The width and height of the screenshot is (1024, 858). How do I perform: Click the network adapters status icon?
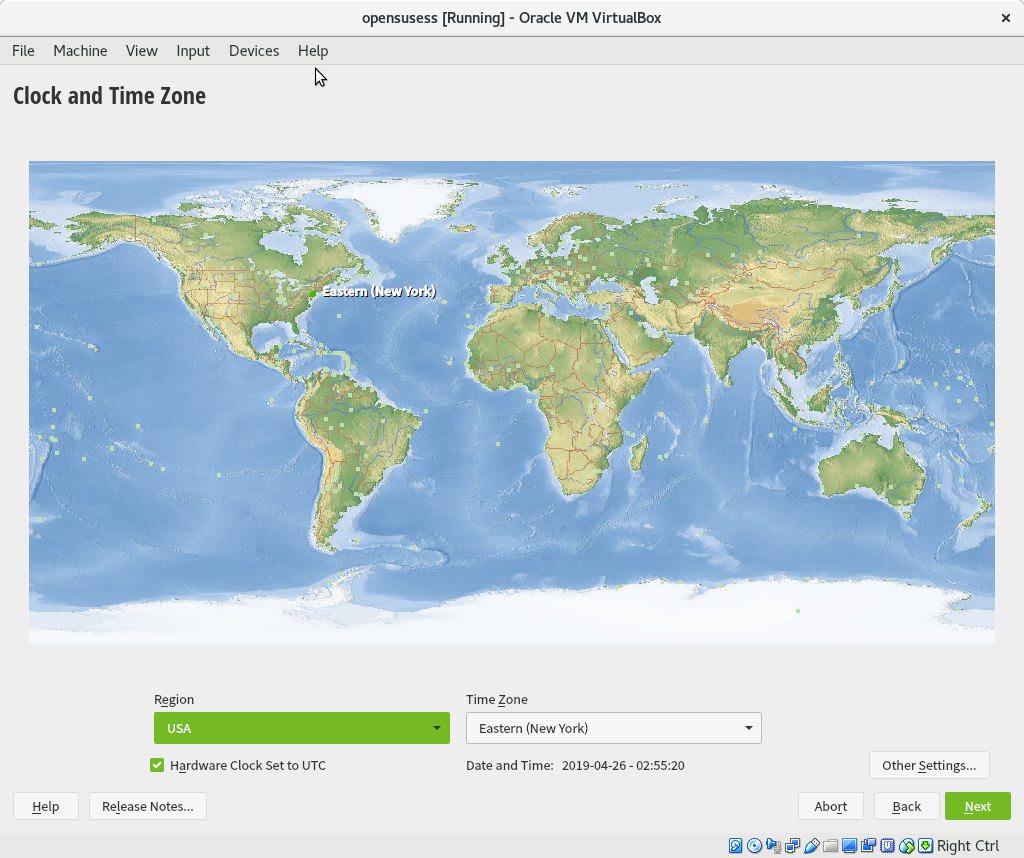point(793,846)
